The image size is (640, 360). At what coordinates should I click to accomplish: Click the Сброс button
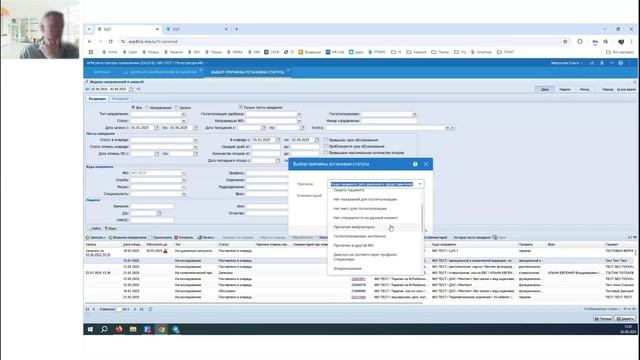pos(111,229)
